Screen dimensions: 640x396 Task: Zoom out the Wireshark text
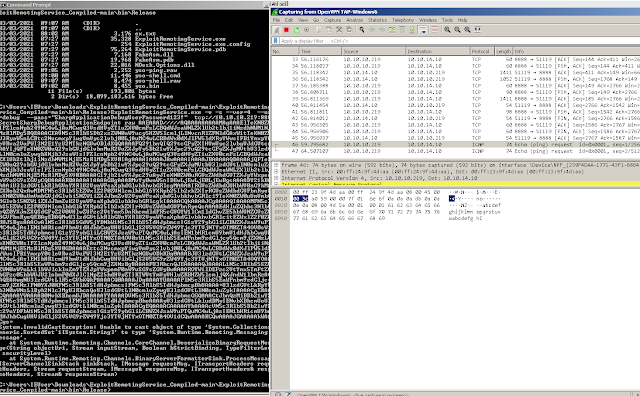(x=457, y=30)
